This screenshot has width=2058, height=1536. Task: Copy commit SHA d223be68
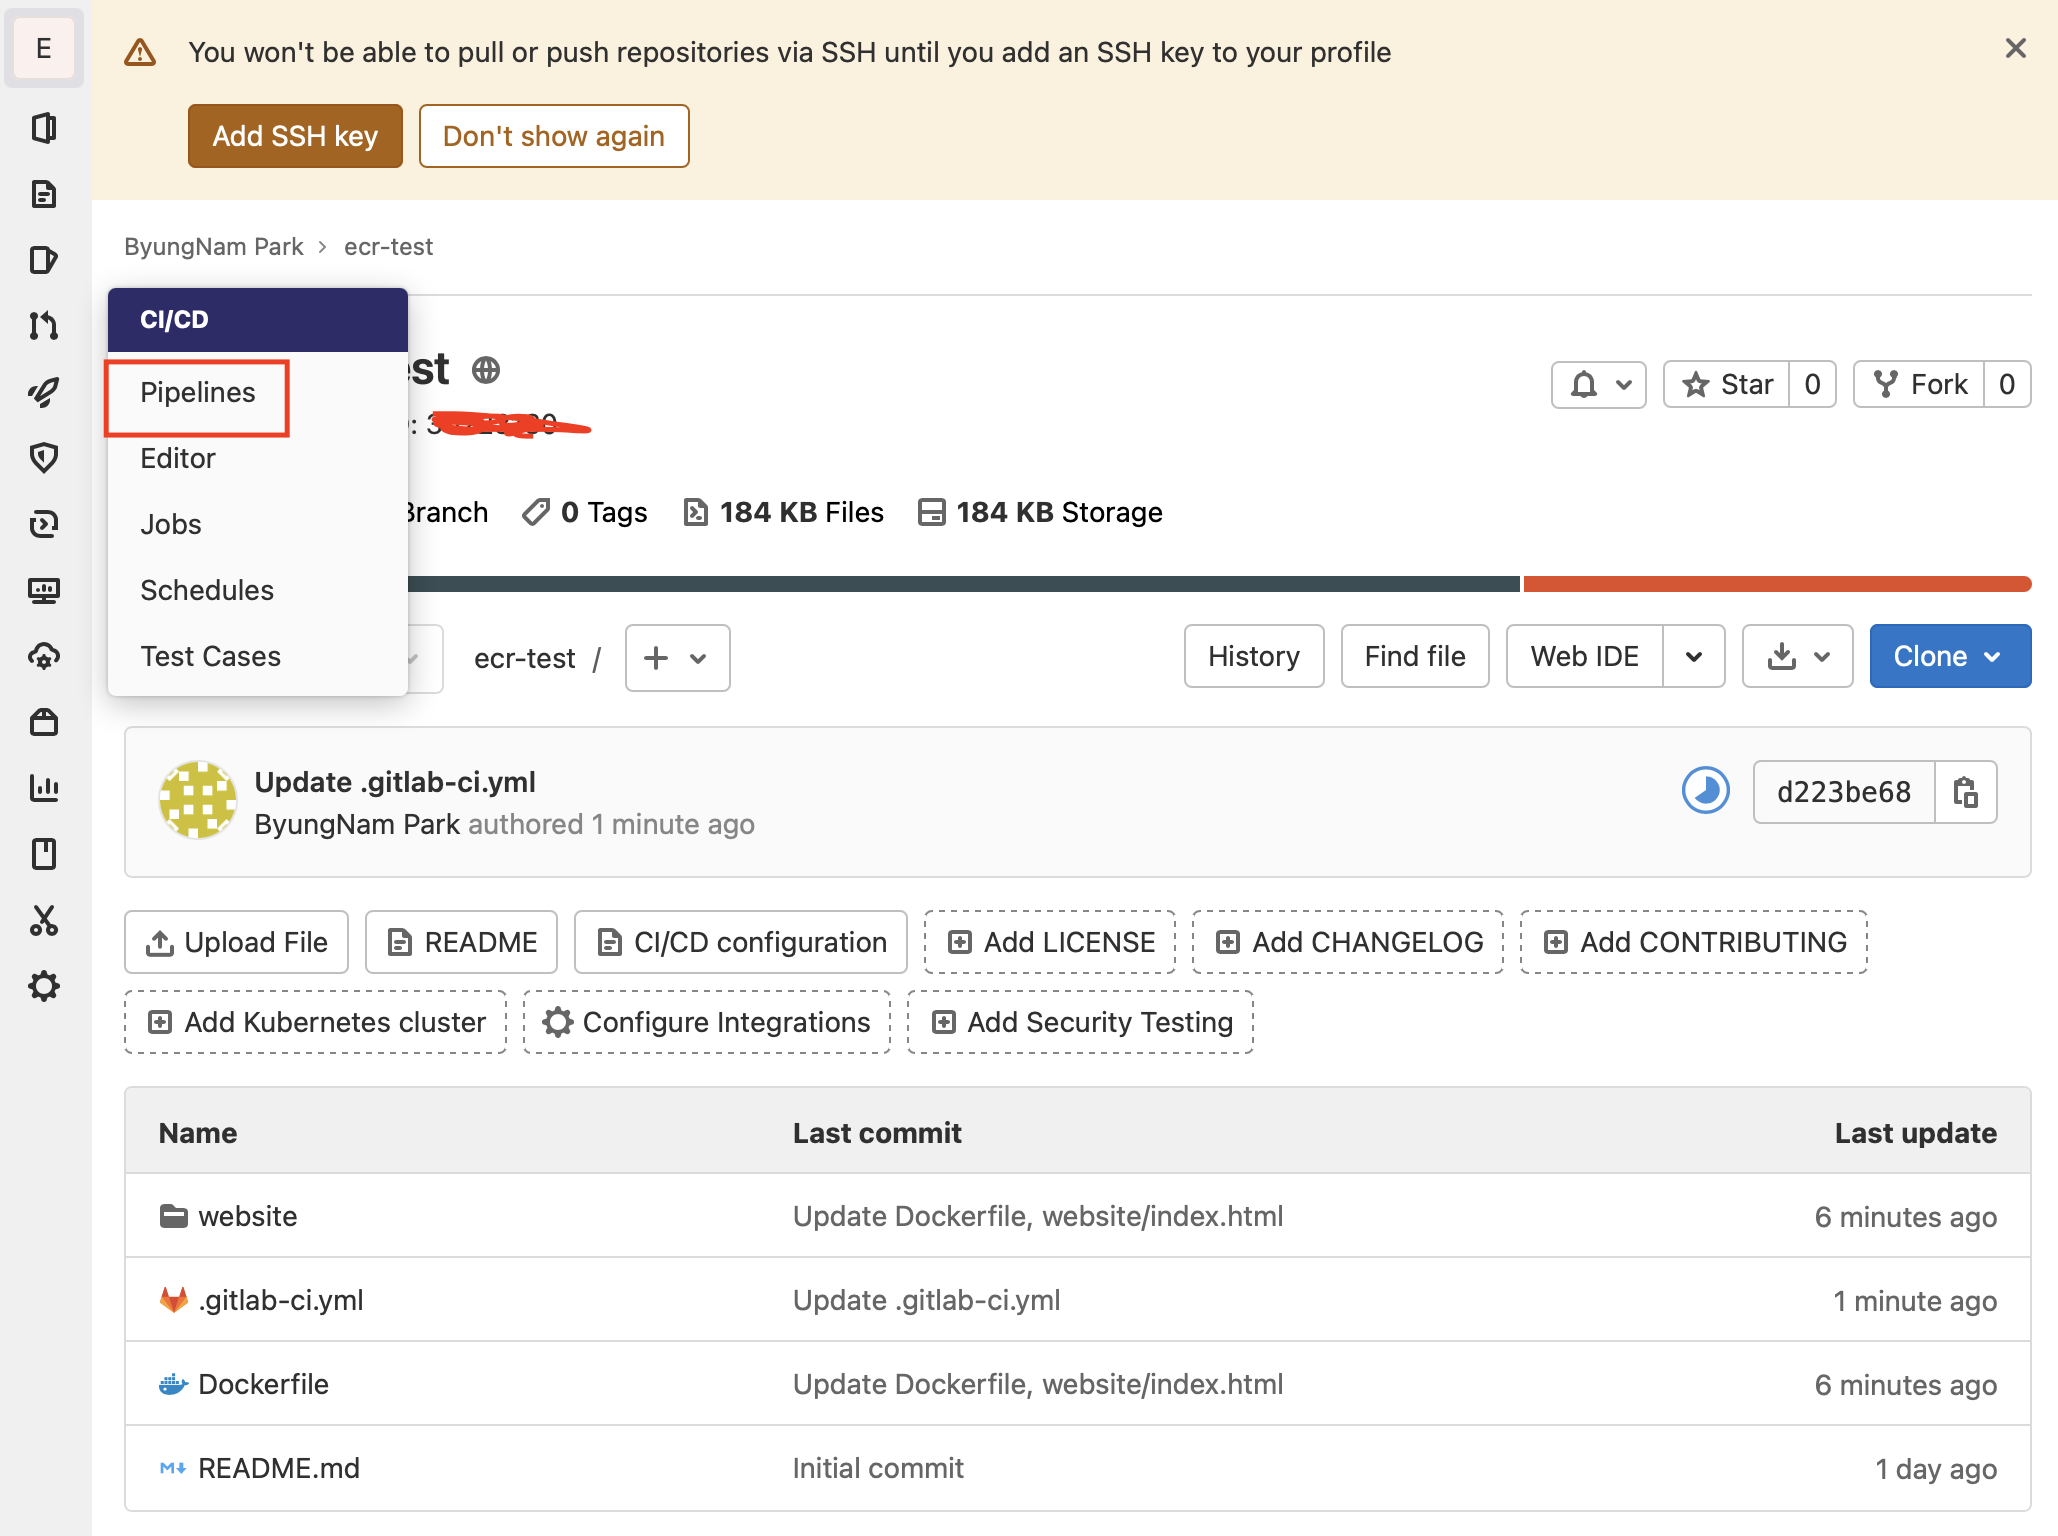point(1965,792)
